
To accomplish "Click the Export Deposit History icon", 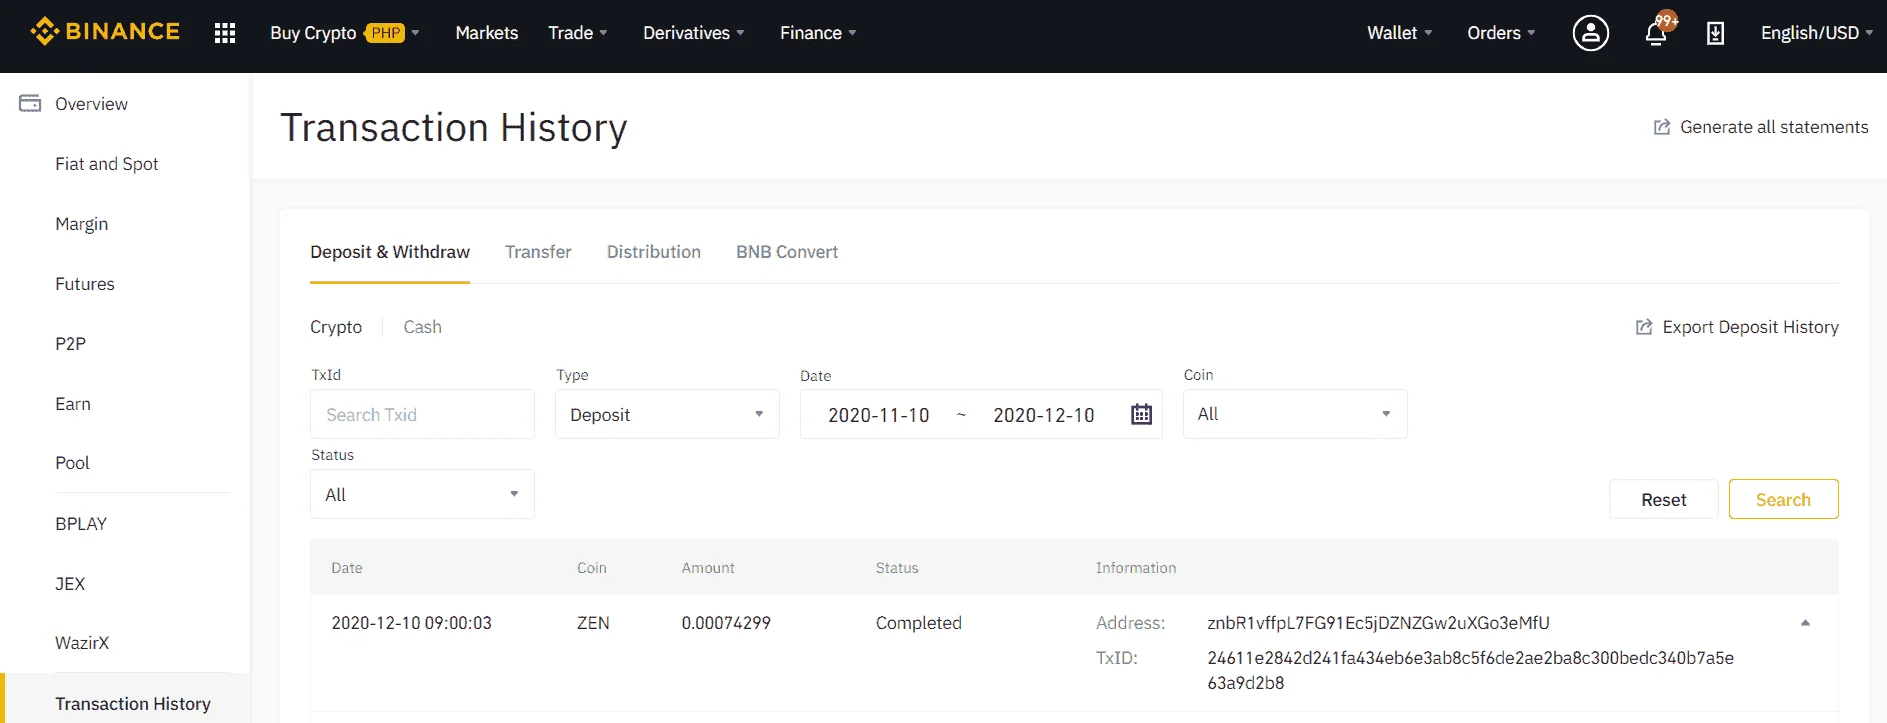I will click(1644, 327).
